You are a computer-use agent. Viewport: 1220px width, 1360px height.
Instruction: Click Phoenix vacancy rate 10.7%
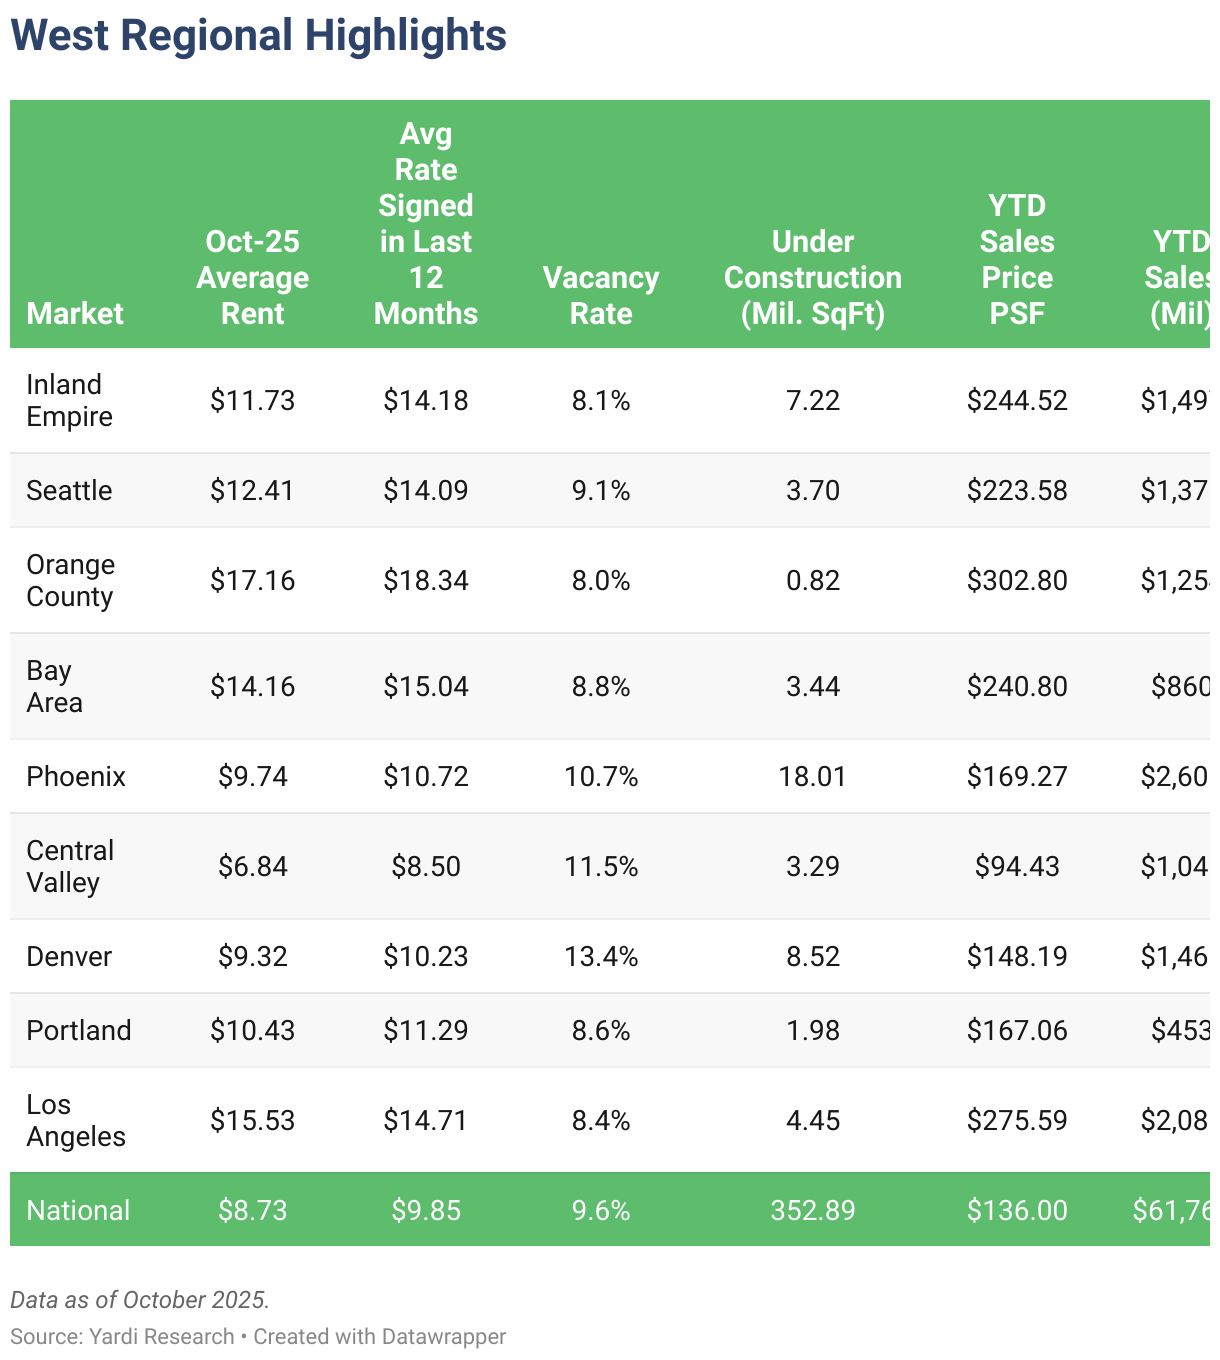(x=601, y=776)
